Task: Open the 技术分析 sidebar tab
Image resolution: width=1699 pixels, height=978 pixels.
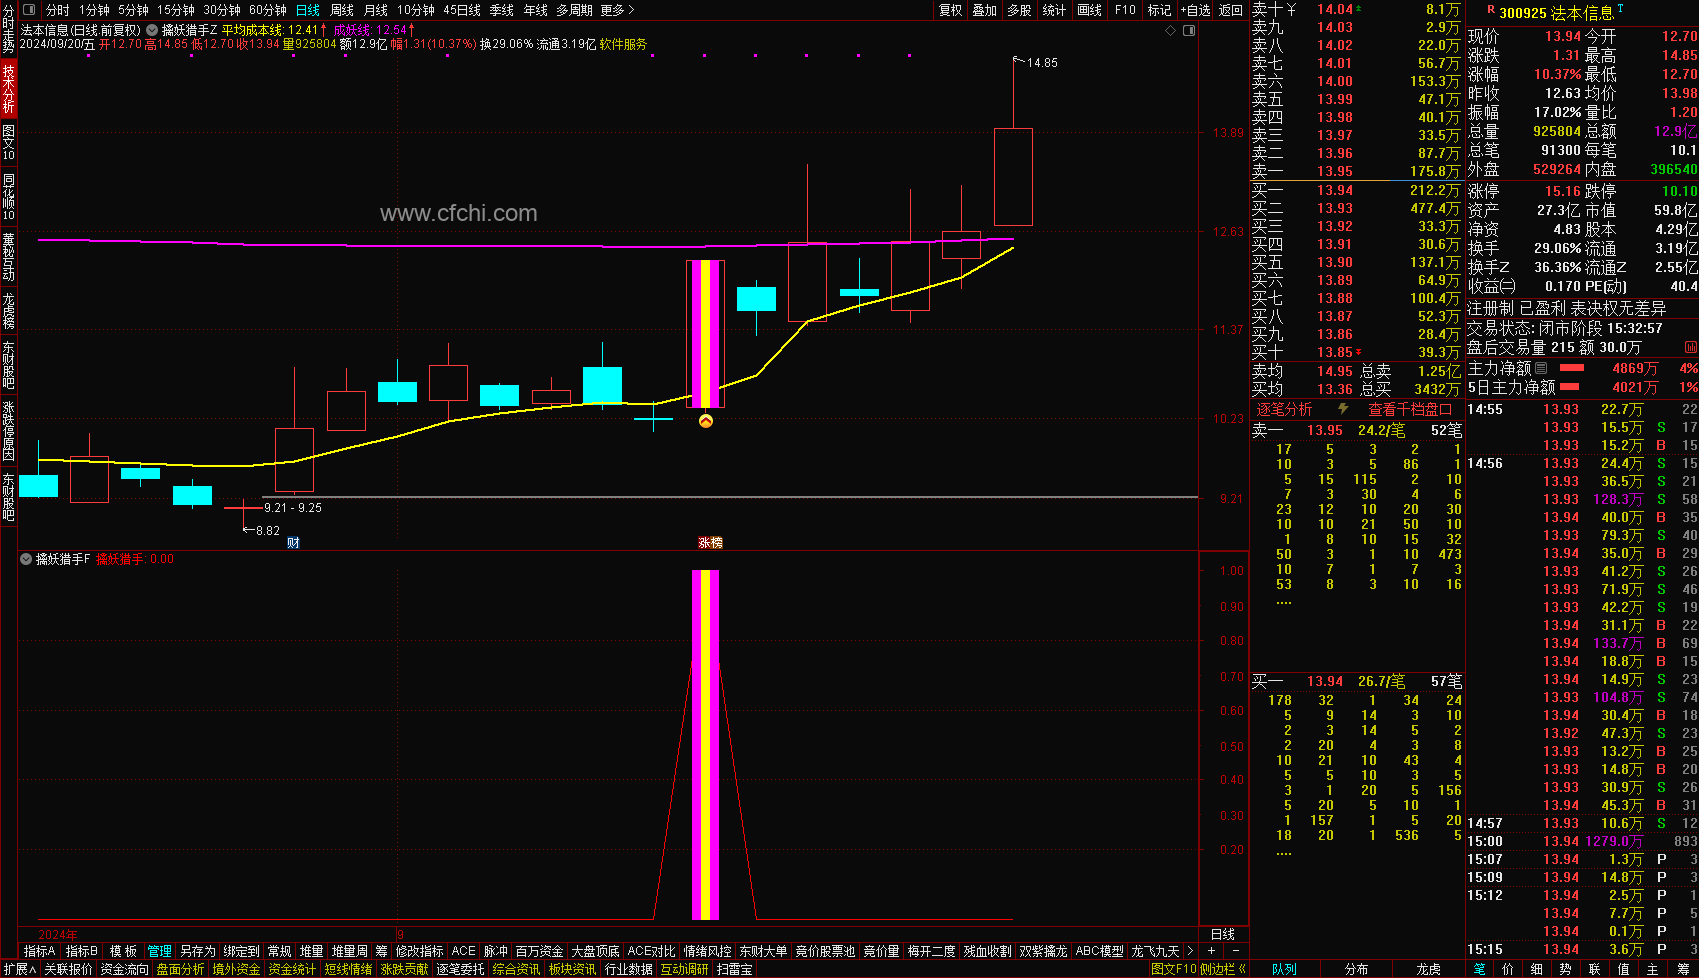Action: click(x=8, y=89)
